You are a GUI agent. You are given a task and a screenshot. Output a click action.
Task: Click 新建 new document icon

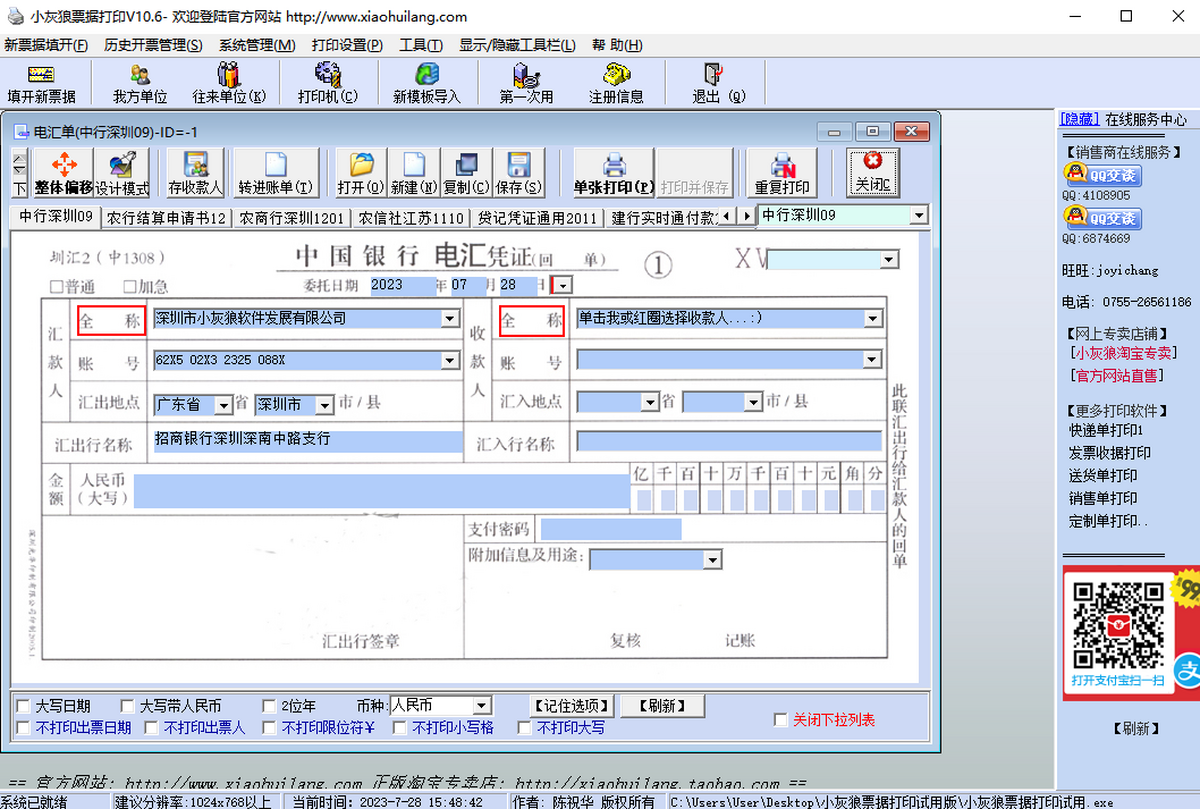[413, 174]
